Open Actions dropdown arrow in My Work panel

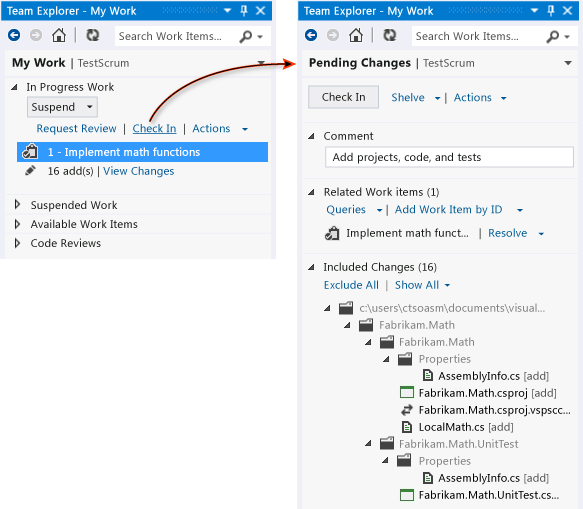[x=245, y=129]
